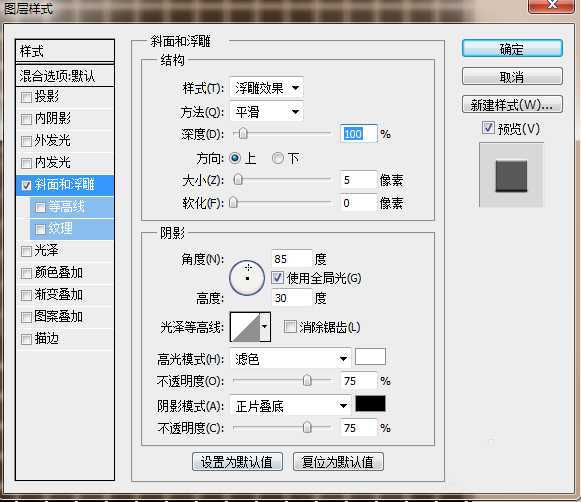Click the 深度 depth slider handle

coord(243,133)
